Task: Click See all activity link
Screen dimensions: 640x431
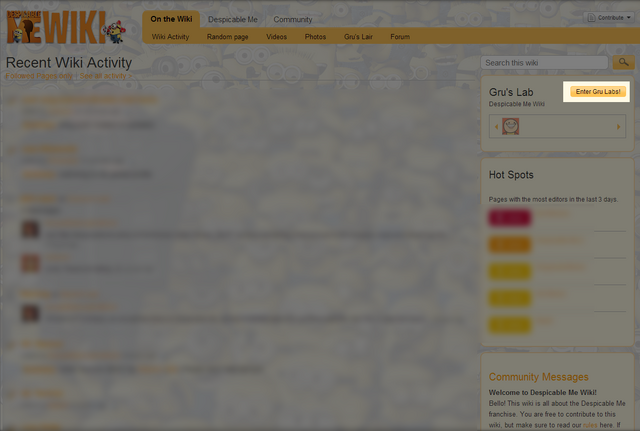Action: (x=105, y=76)
